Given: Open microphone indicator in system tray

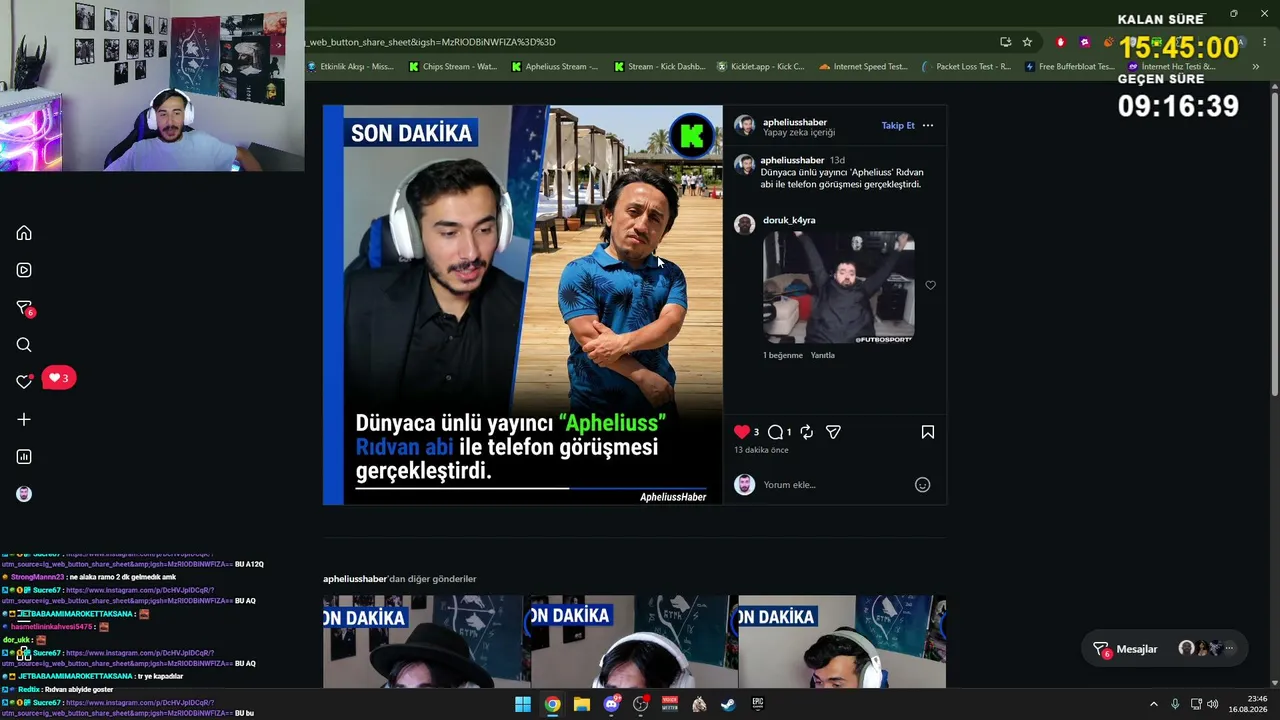Looking at the screenshot, I should coord(1175,704).
